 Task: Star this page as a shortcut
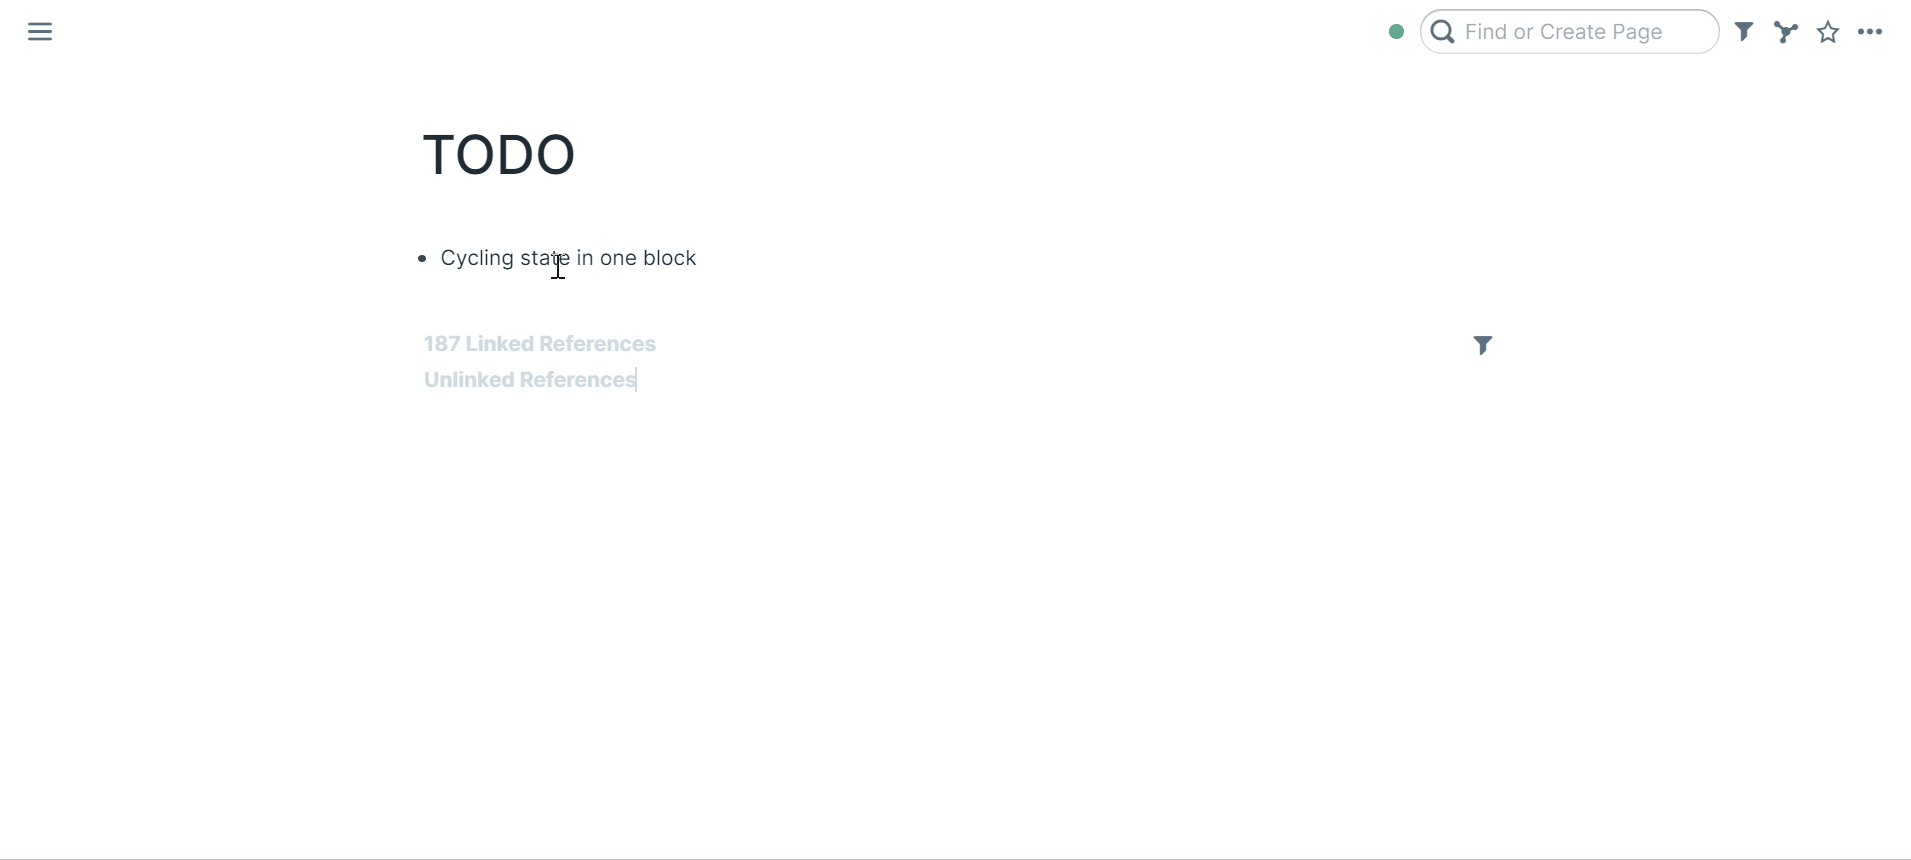coord(1828,32)
